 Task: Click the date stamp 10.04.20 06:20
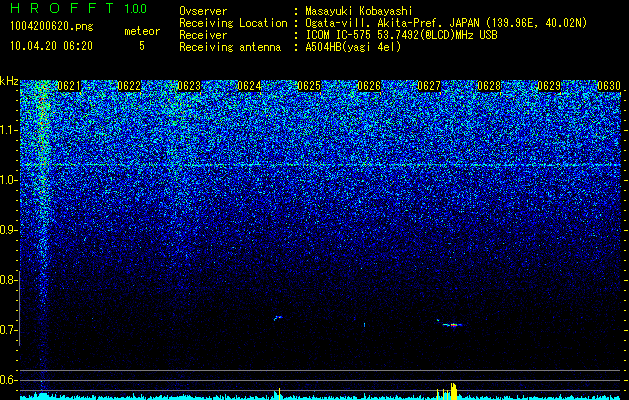point(51,46)
